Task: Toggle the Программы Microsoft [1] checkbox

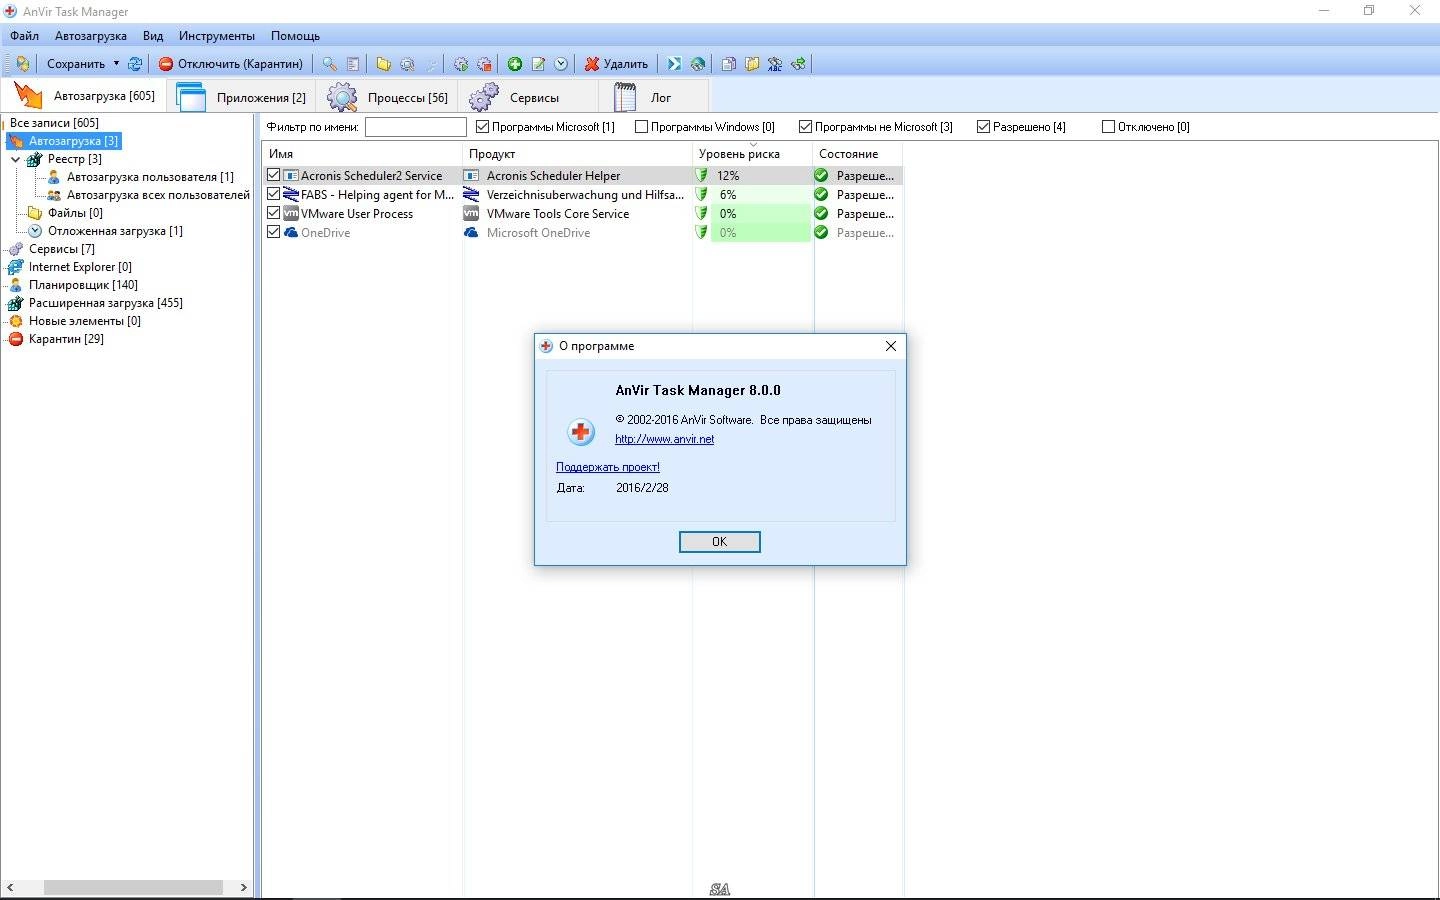Action: (x=482, y=127)
